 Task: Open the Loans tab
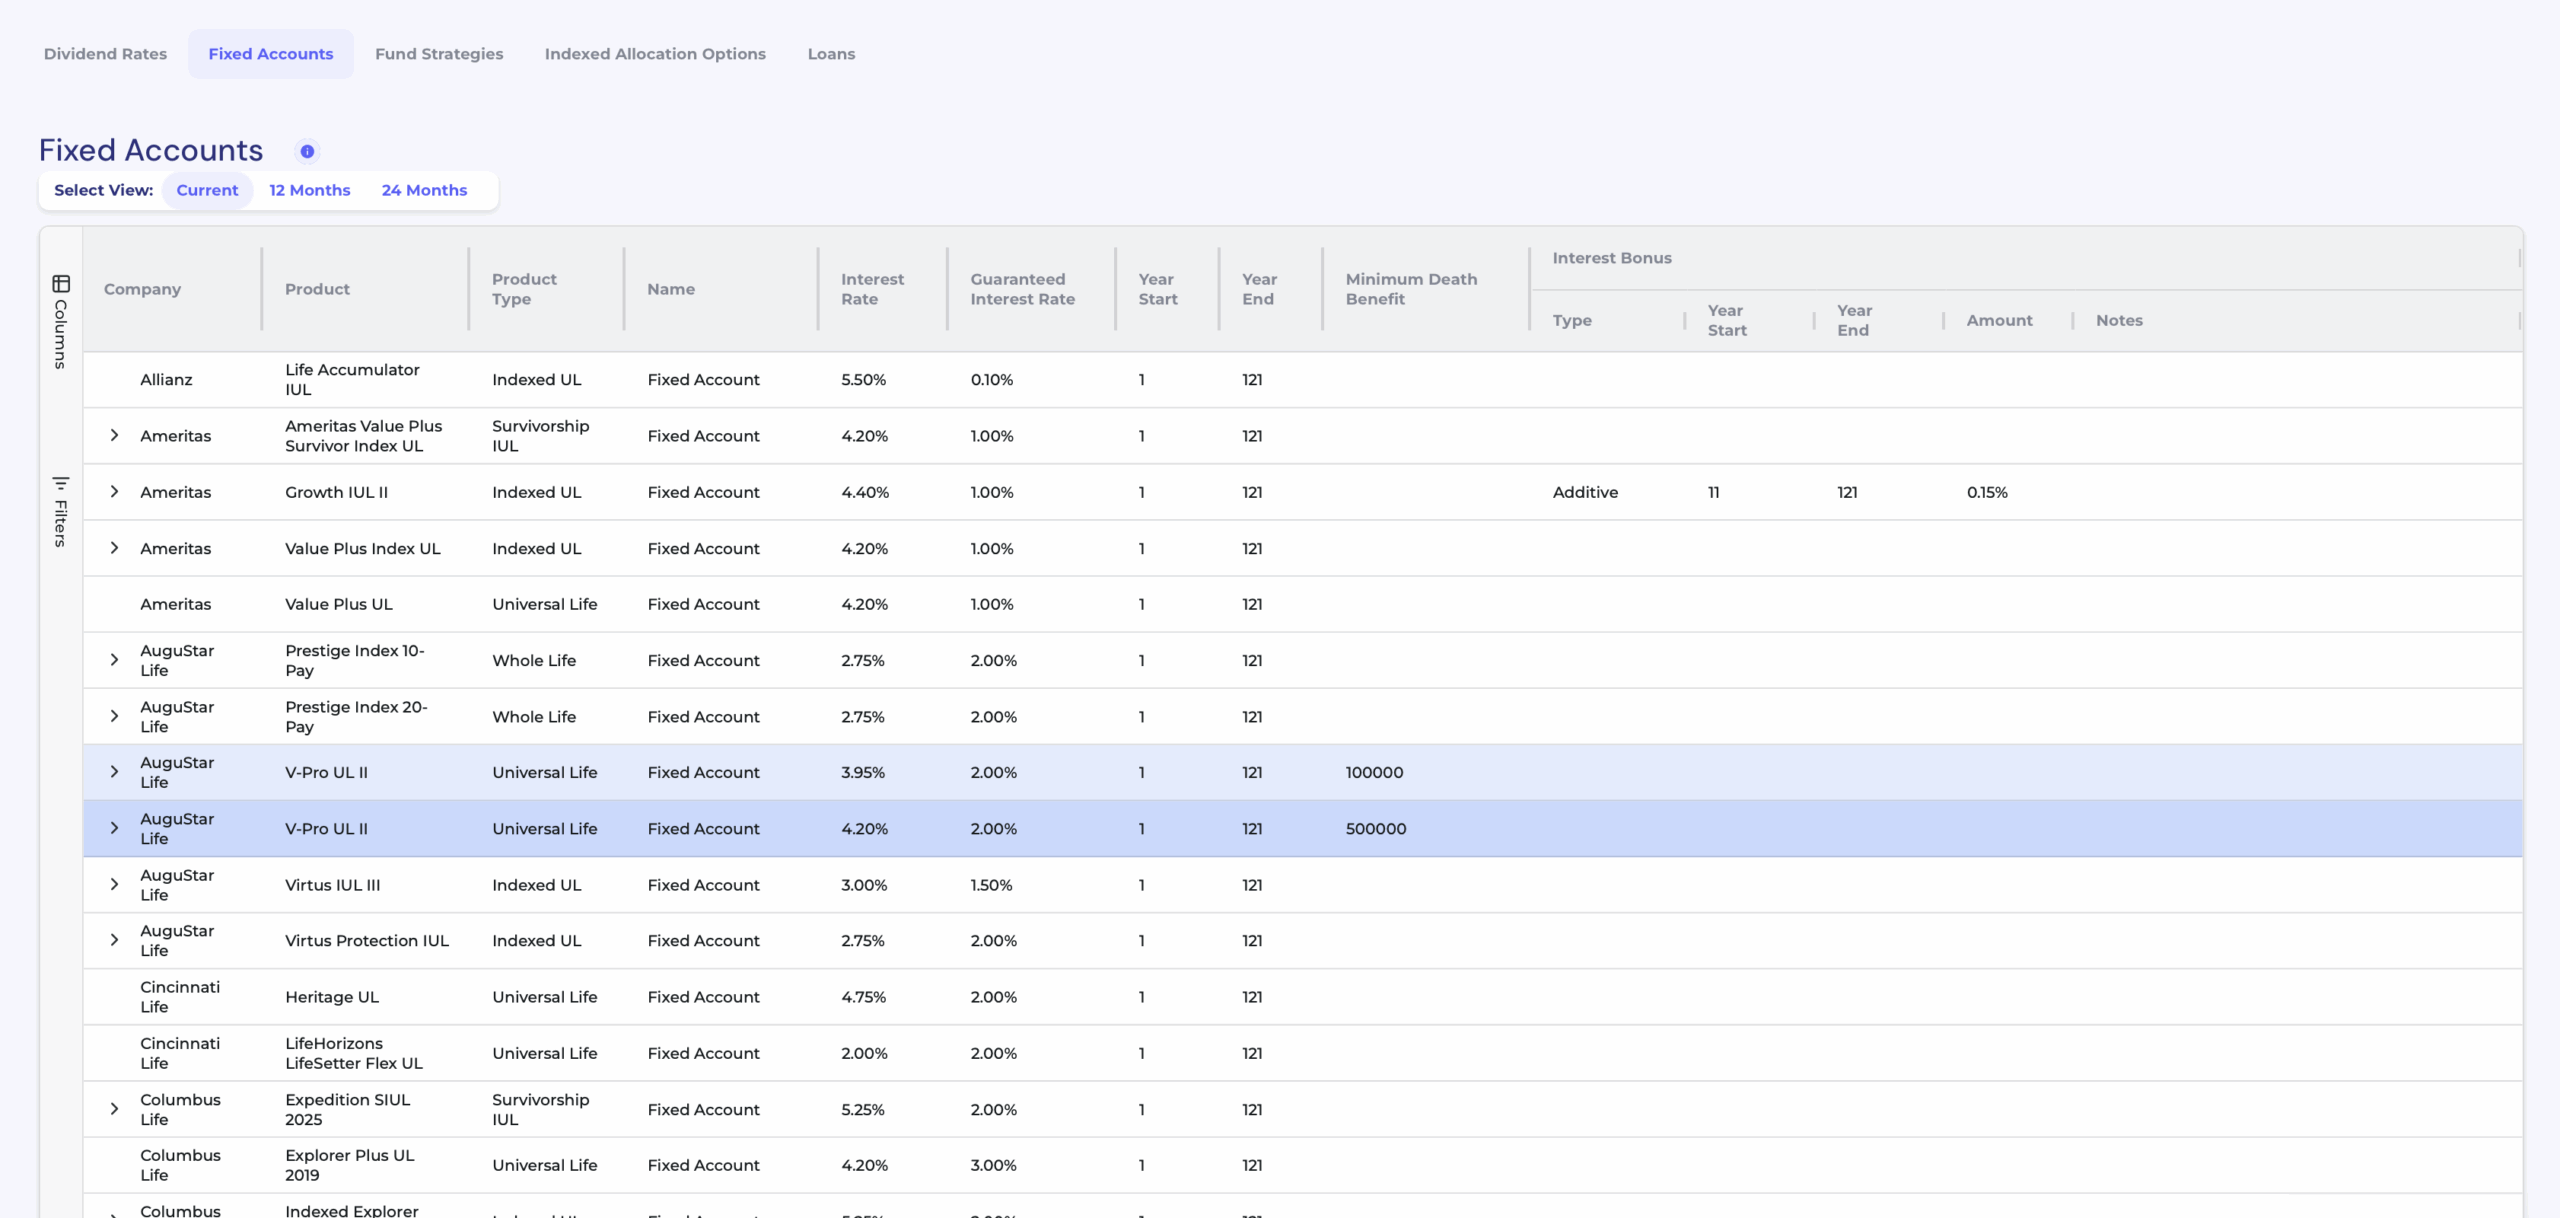(831, 54)
